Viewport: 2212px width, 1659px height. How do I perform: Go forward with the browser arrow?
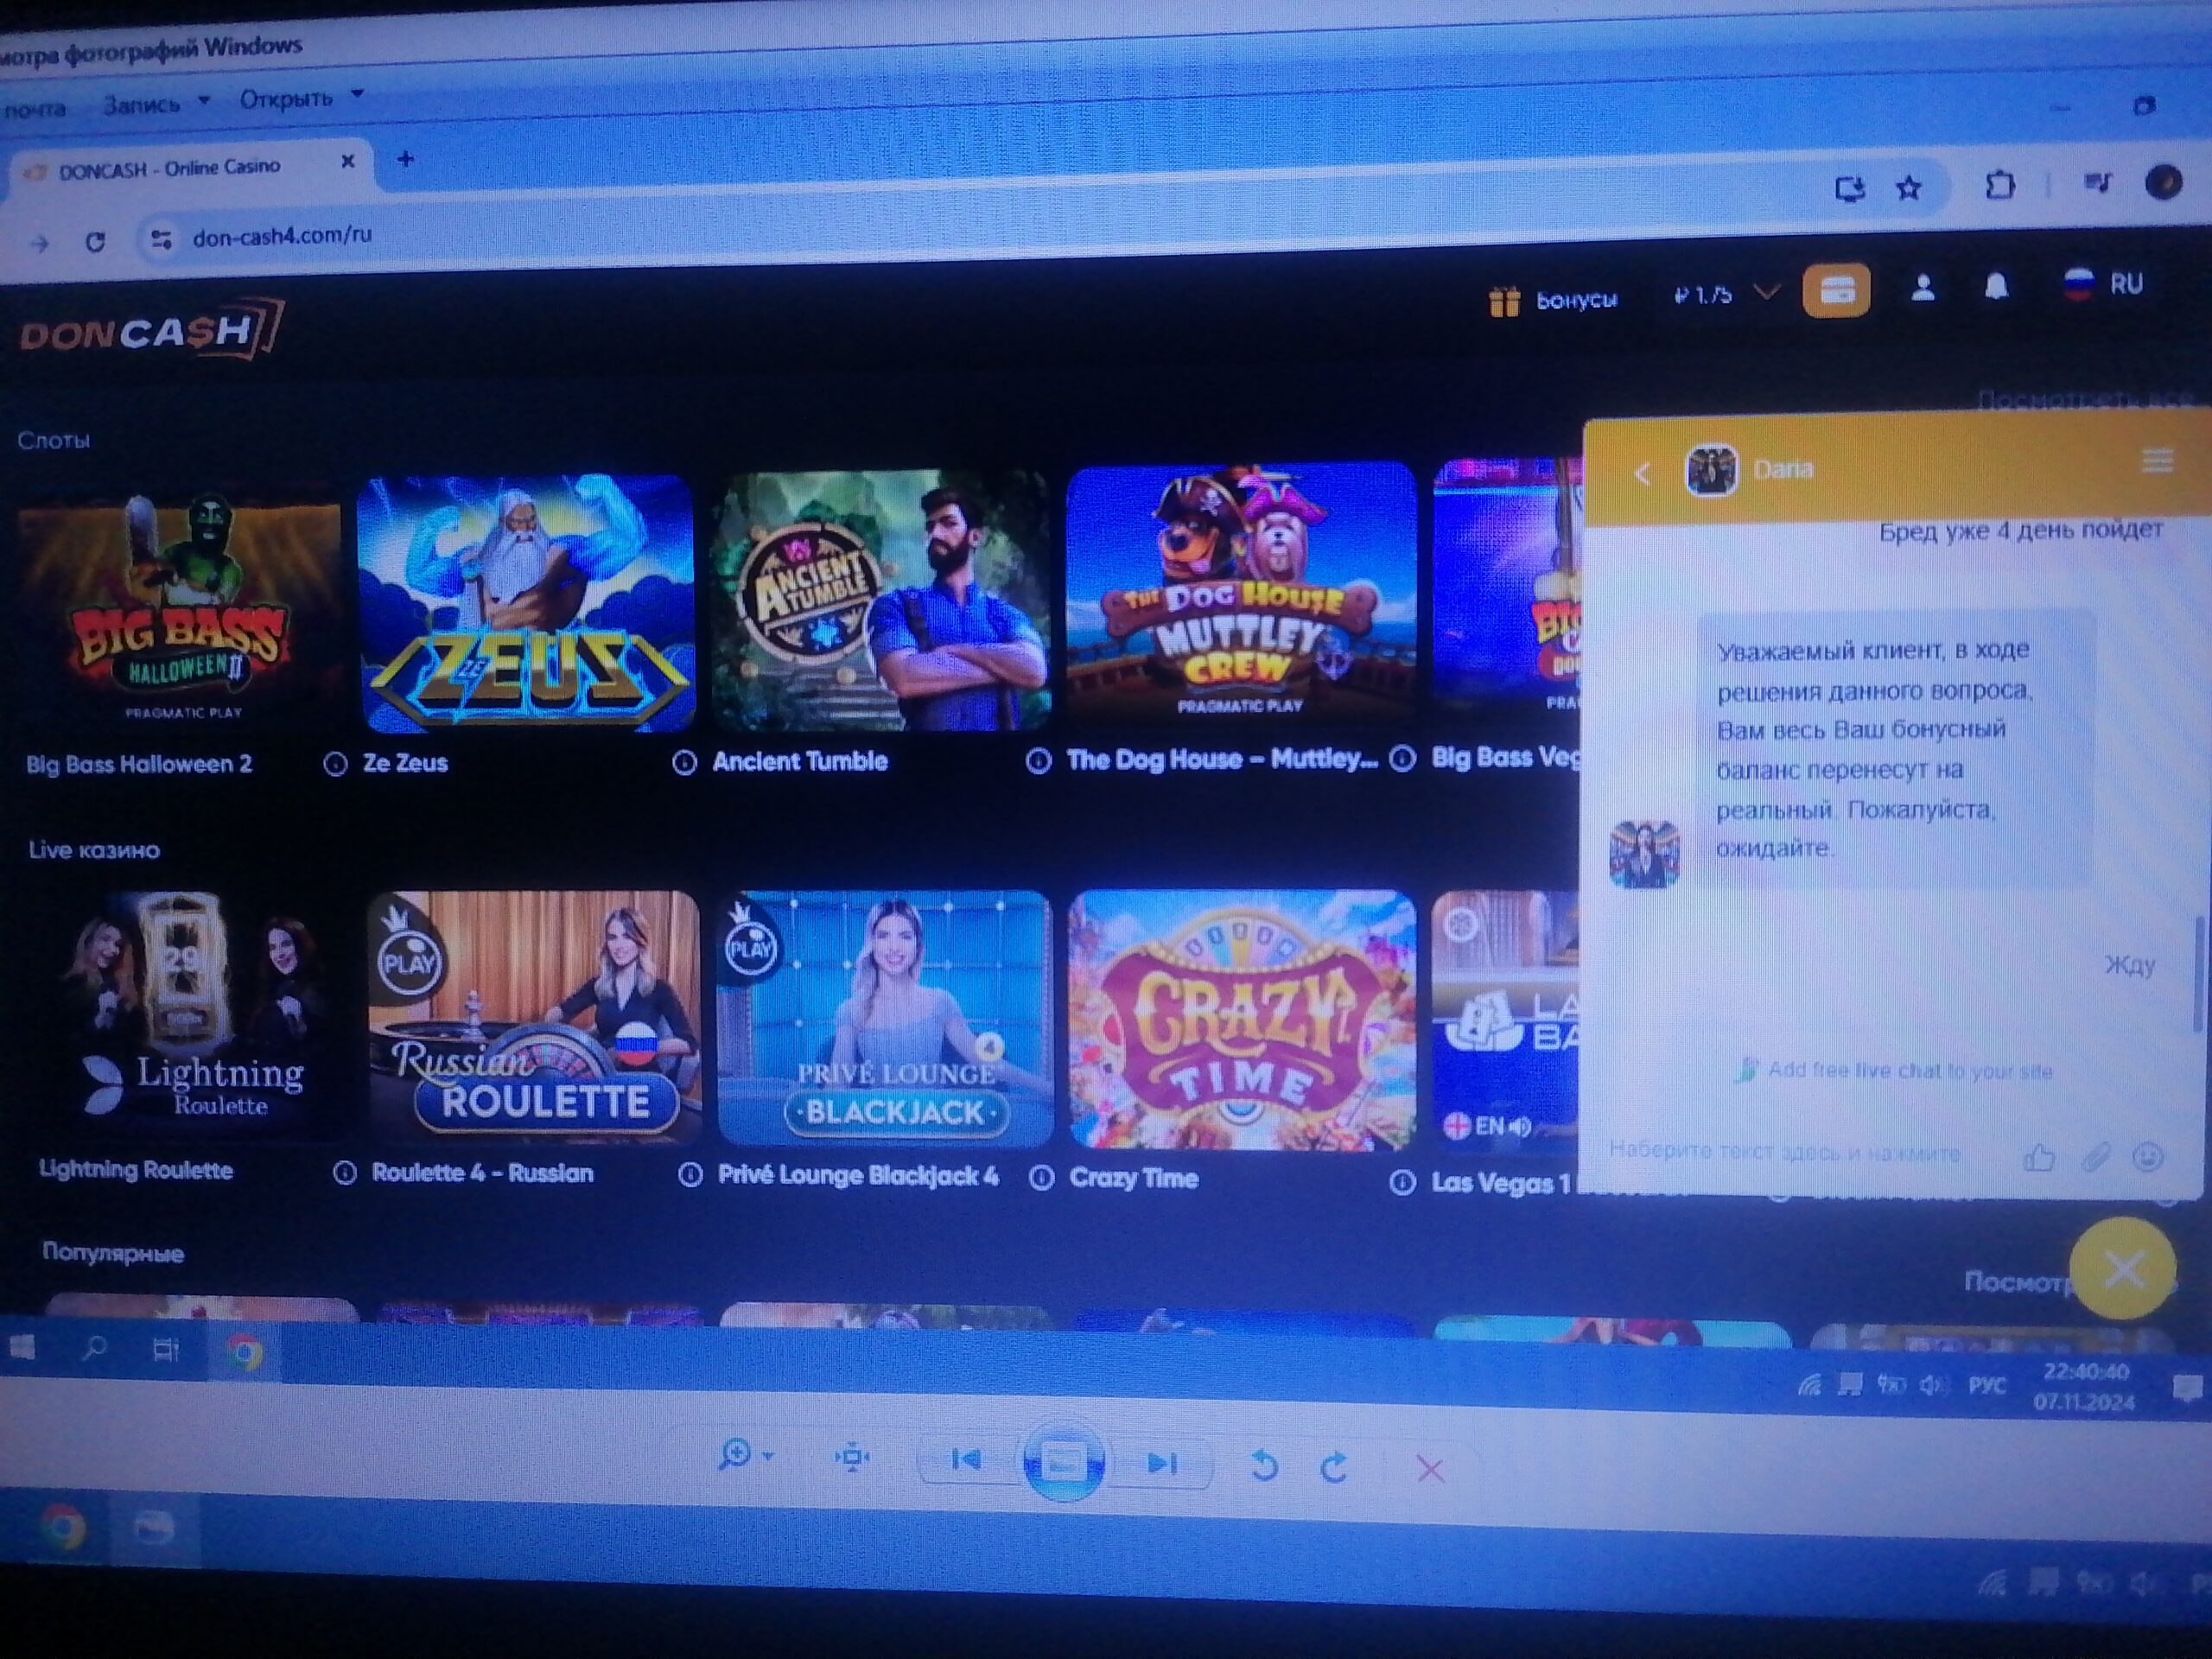pos(39,243)
